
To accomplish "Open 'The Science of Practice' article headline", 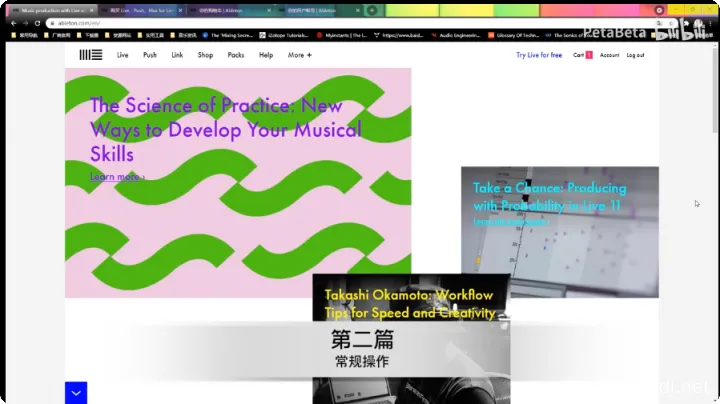I will tap(225, 130).
